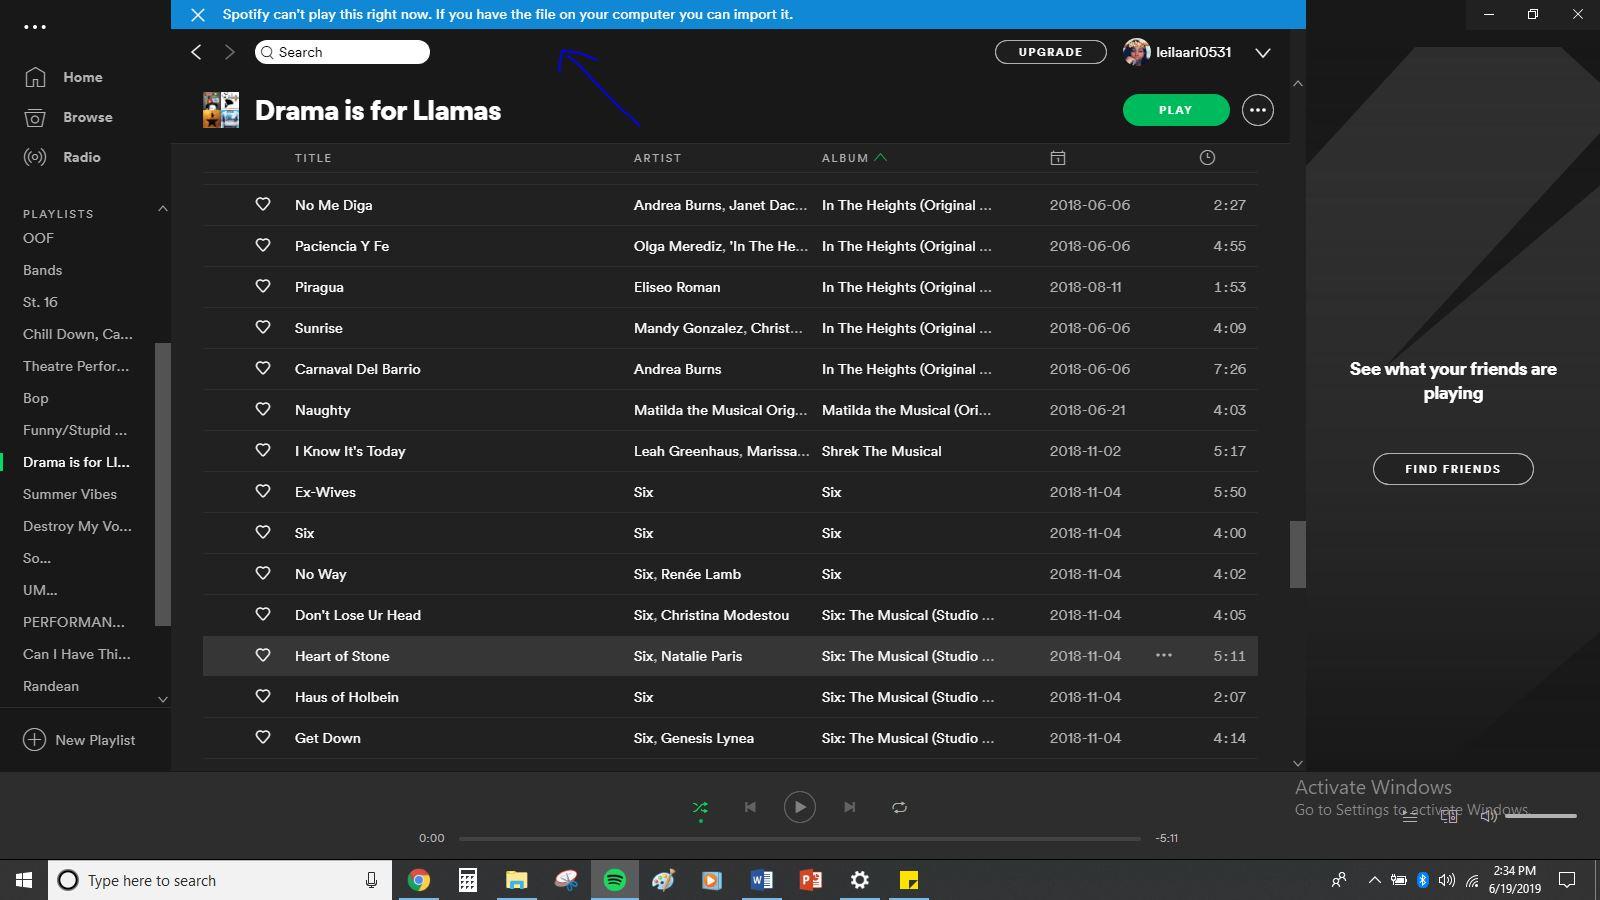The width and height of the screenshot is (1600, 900).
Task: Collapse the PLAYLISTS section
Action: pyautogui.click(x=162, y=208)
